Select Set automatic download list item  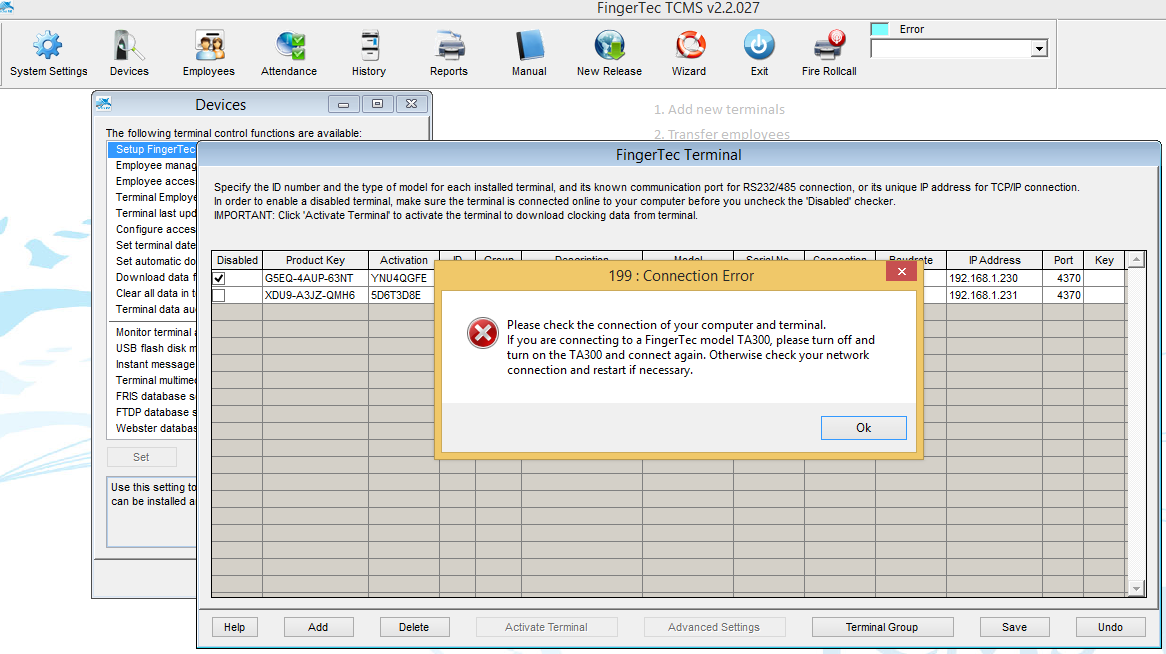pos(152,261)
